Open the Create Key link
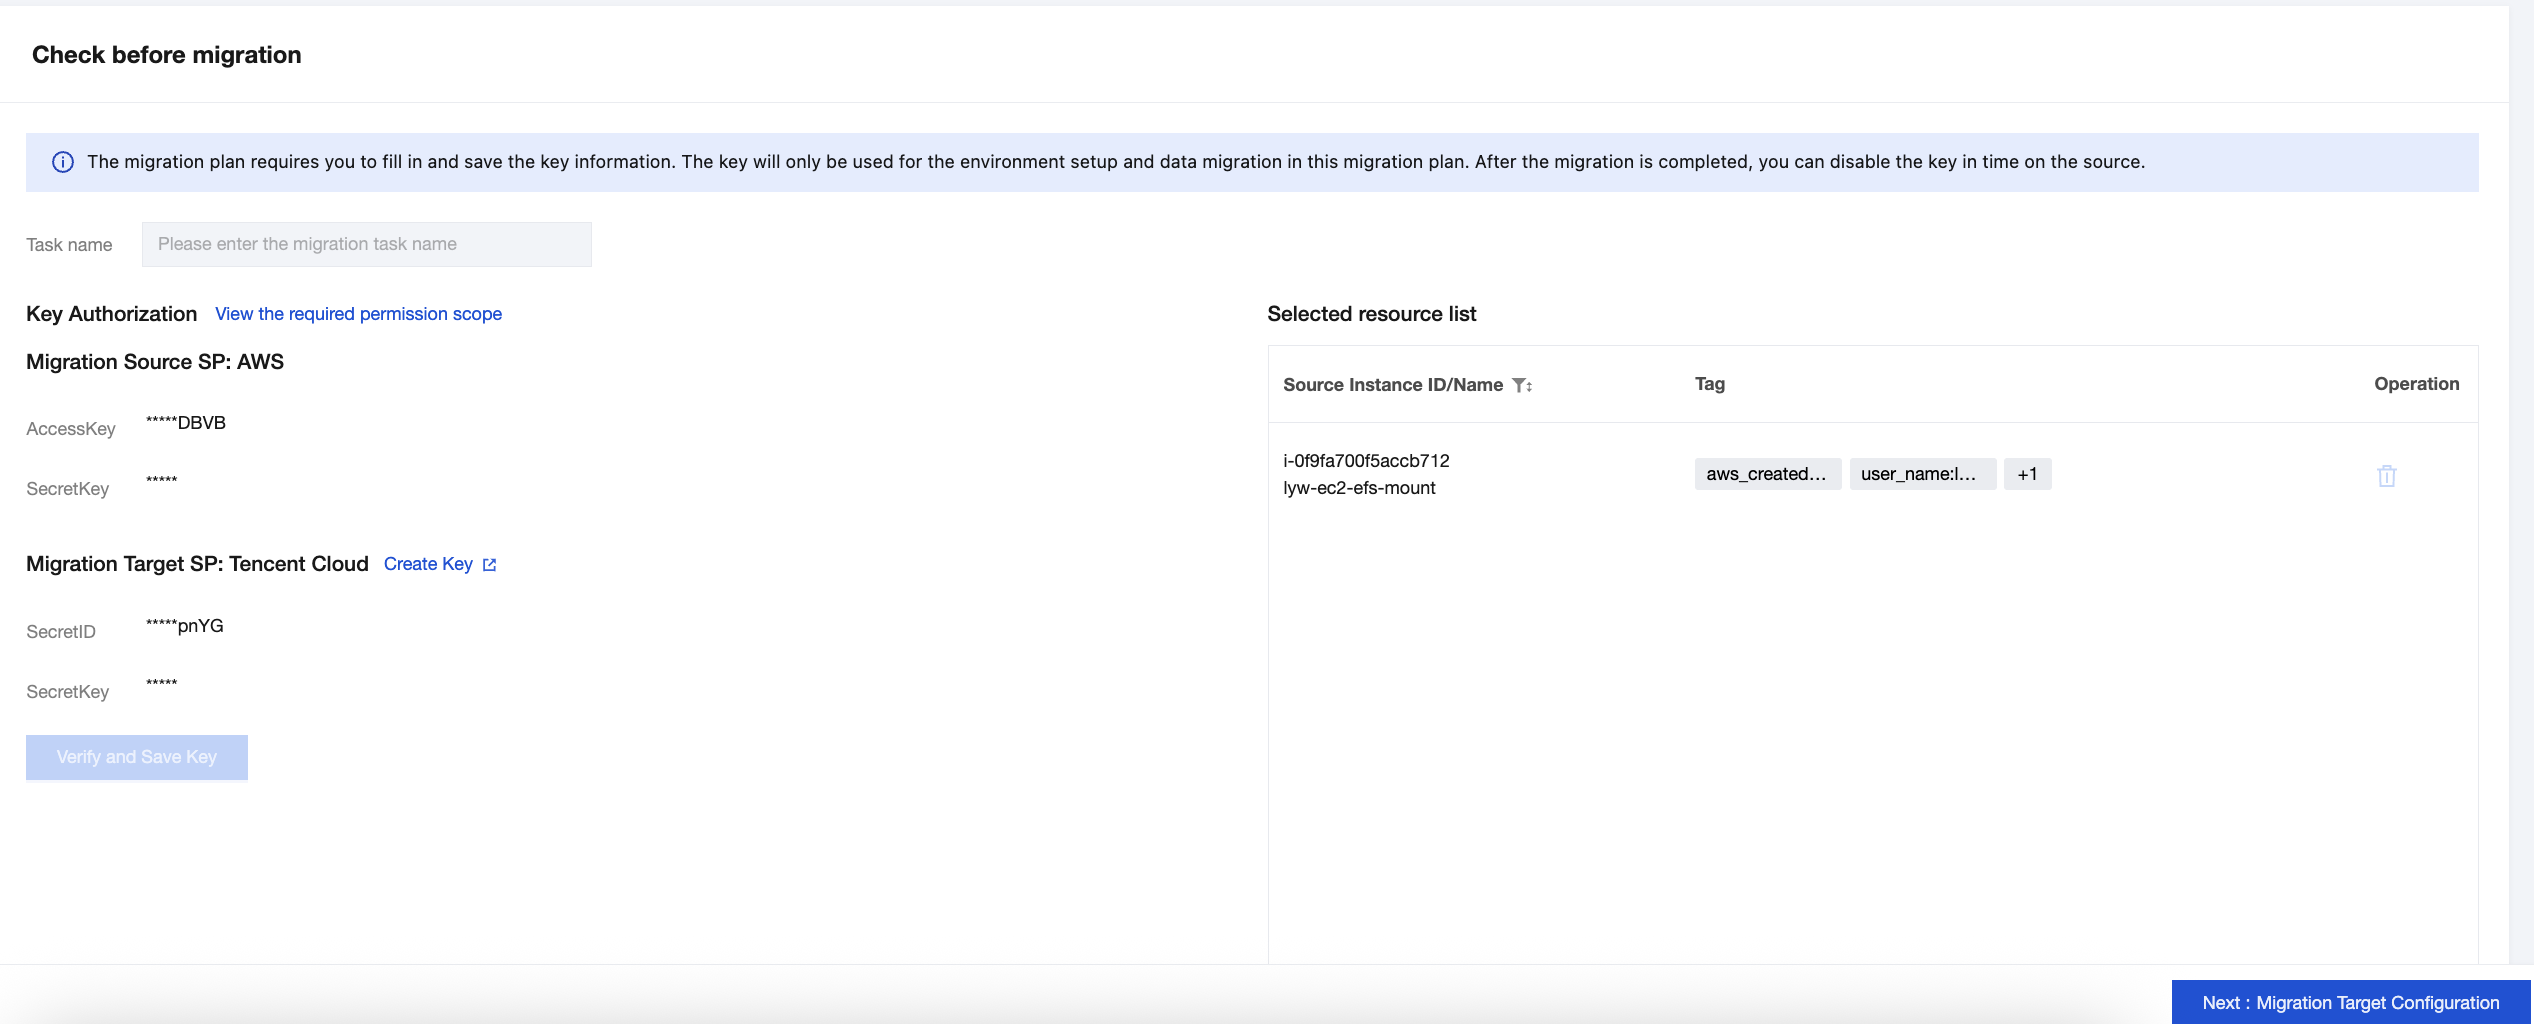 click(x=428, y=564)
